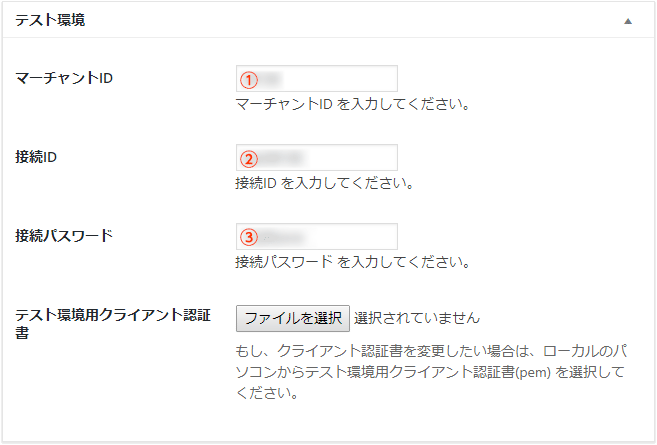657x445 pixels.
Task: Click the テスト環境 panel heading
Action: 50,20
